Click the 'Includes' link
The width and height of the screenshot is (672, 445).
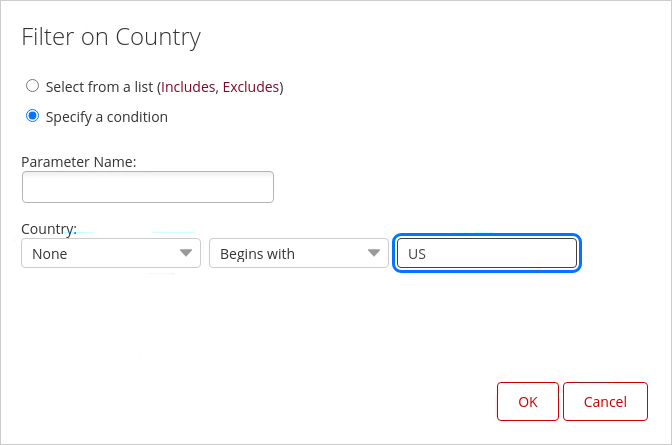tap(188, 87)
